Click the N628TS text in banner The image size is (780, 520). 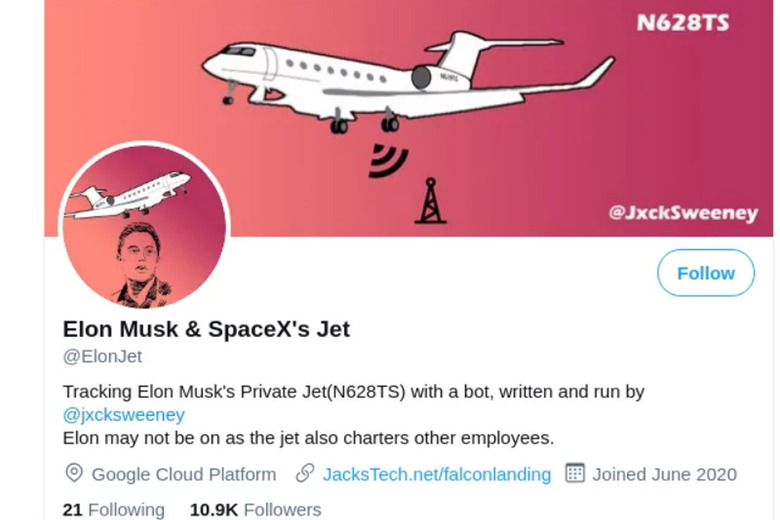(x=682, y=22)
